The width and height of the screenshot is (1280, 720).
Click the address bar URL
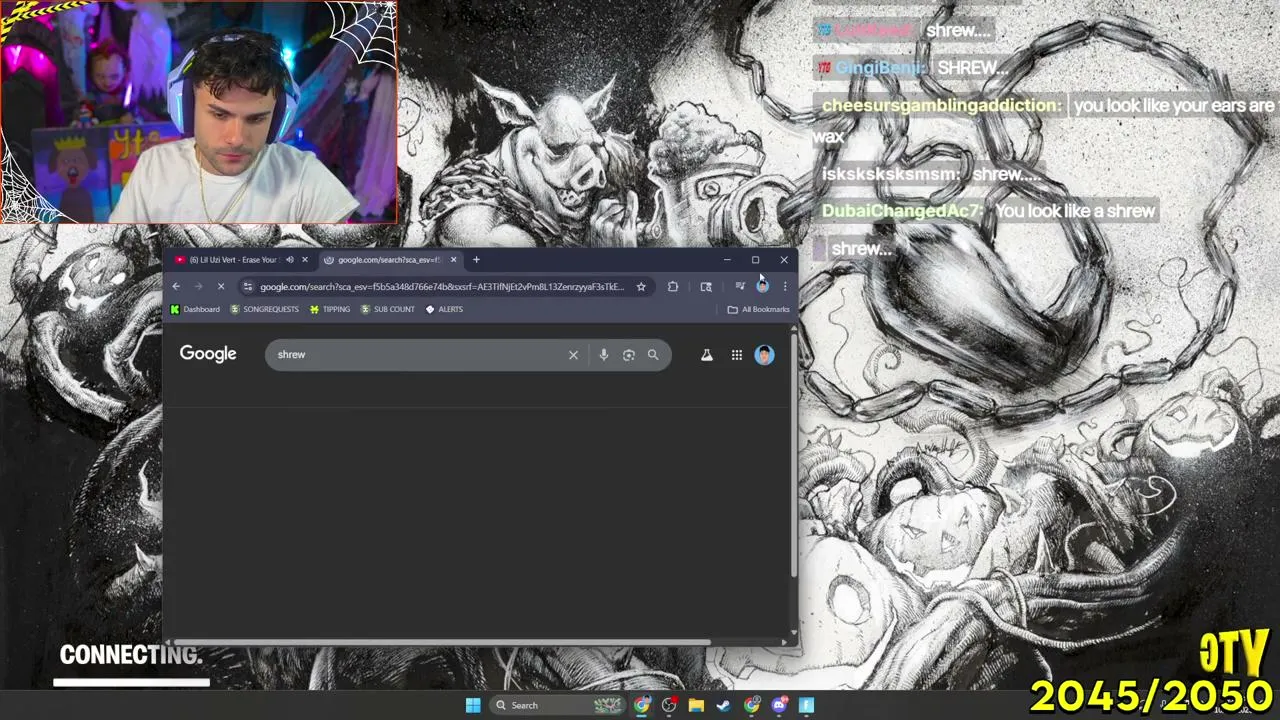coord(442,287)
